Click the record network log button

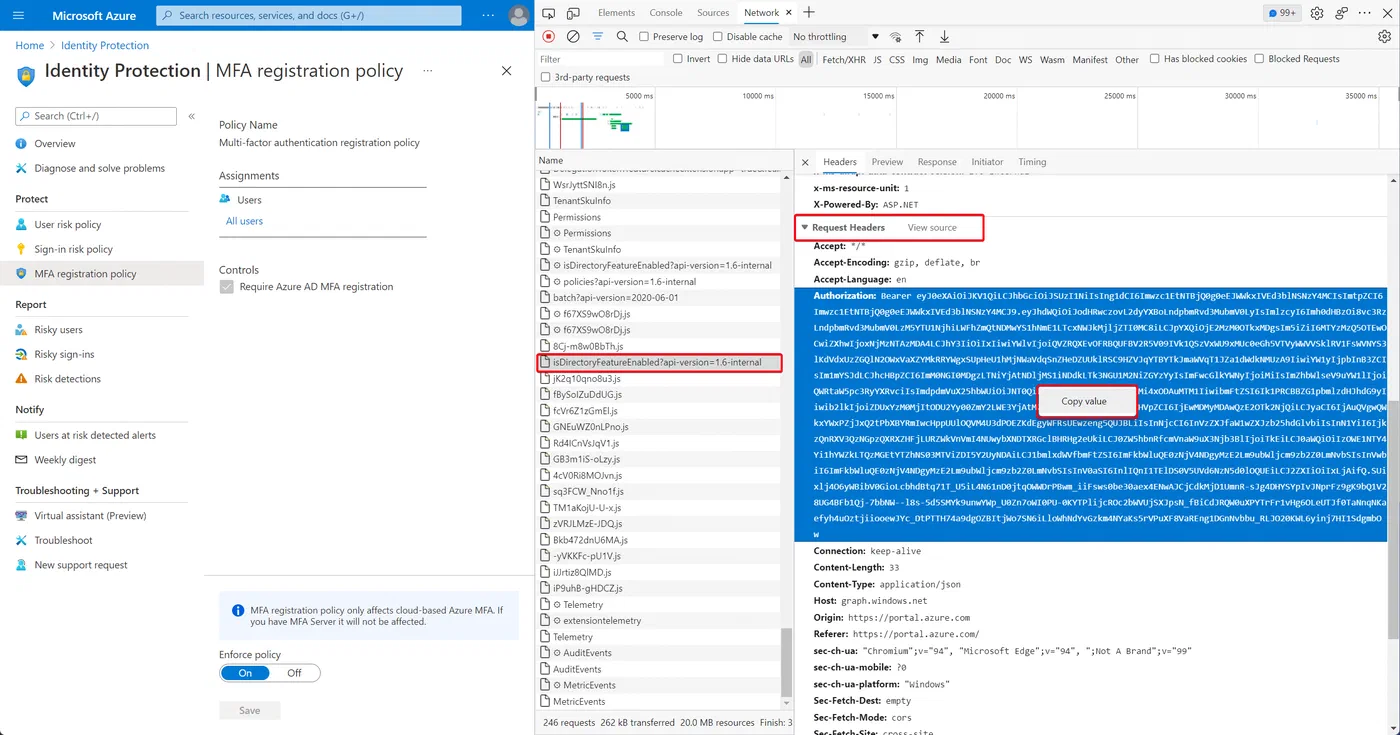tap(549, 37)
